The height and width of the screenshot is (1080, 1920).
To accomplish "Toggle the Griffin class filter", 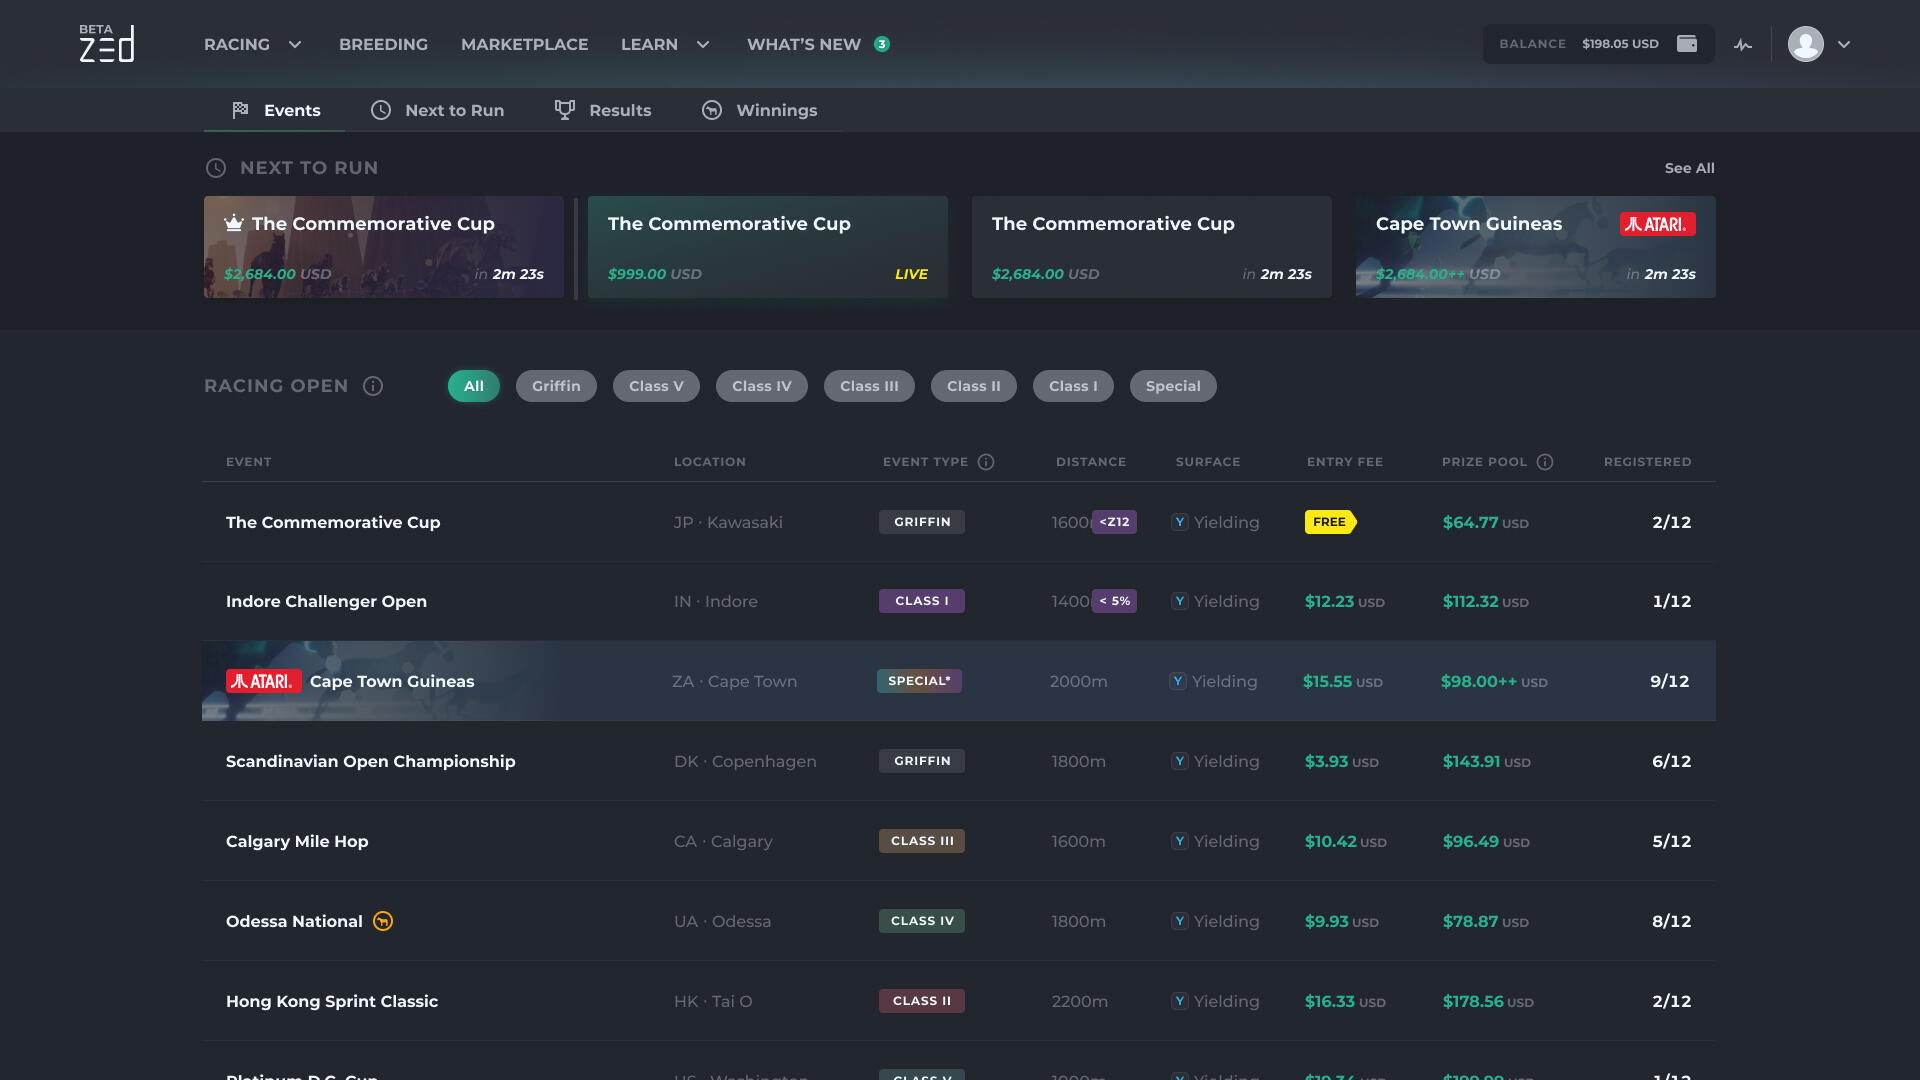I will [x=556, y=386].
